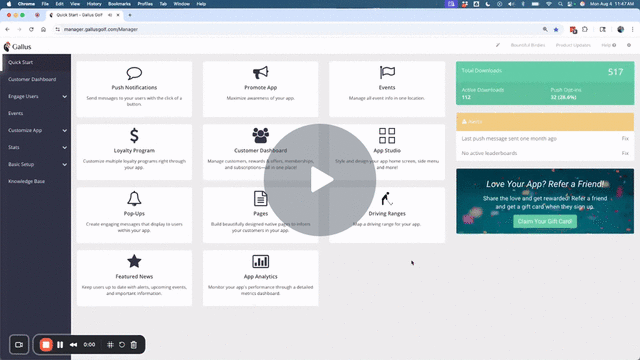Open the settings gear in page header
Screen dimensions: 640x360
coord(629,45)
